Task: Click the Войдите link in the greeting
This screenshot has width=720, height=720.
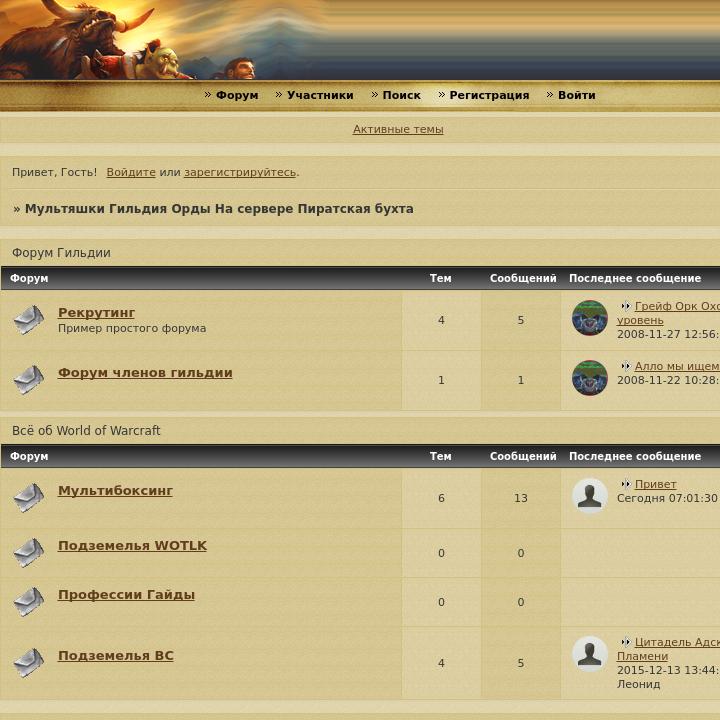Action: (x=131, y=172)
